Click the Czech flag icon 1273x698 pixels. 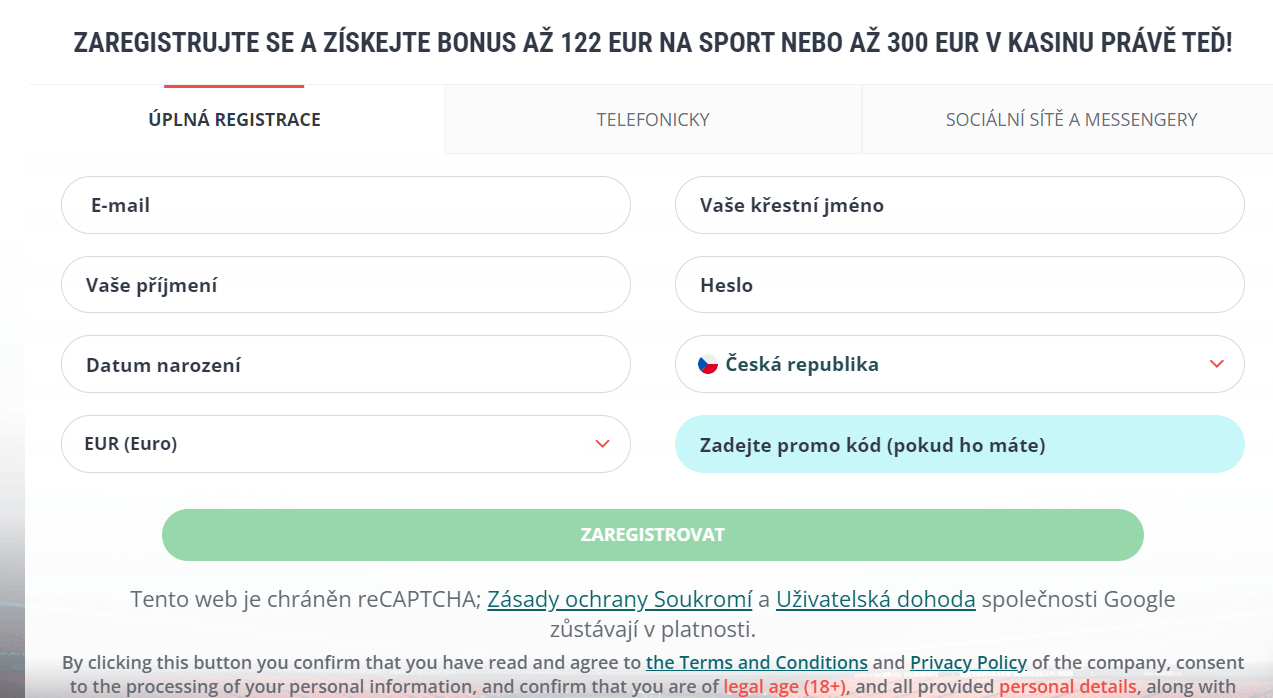[x=708, y=365]
